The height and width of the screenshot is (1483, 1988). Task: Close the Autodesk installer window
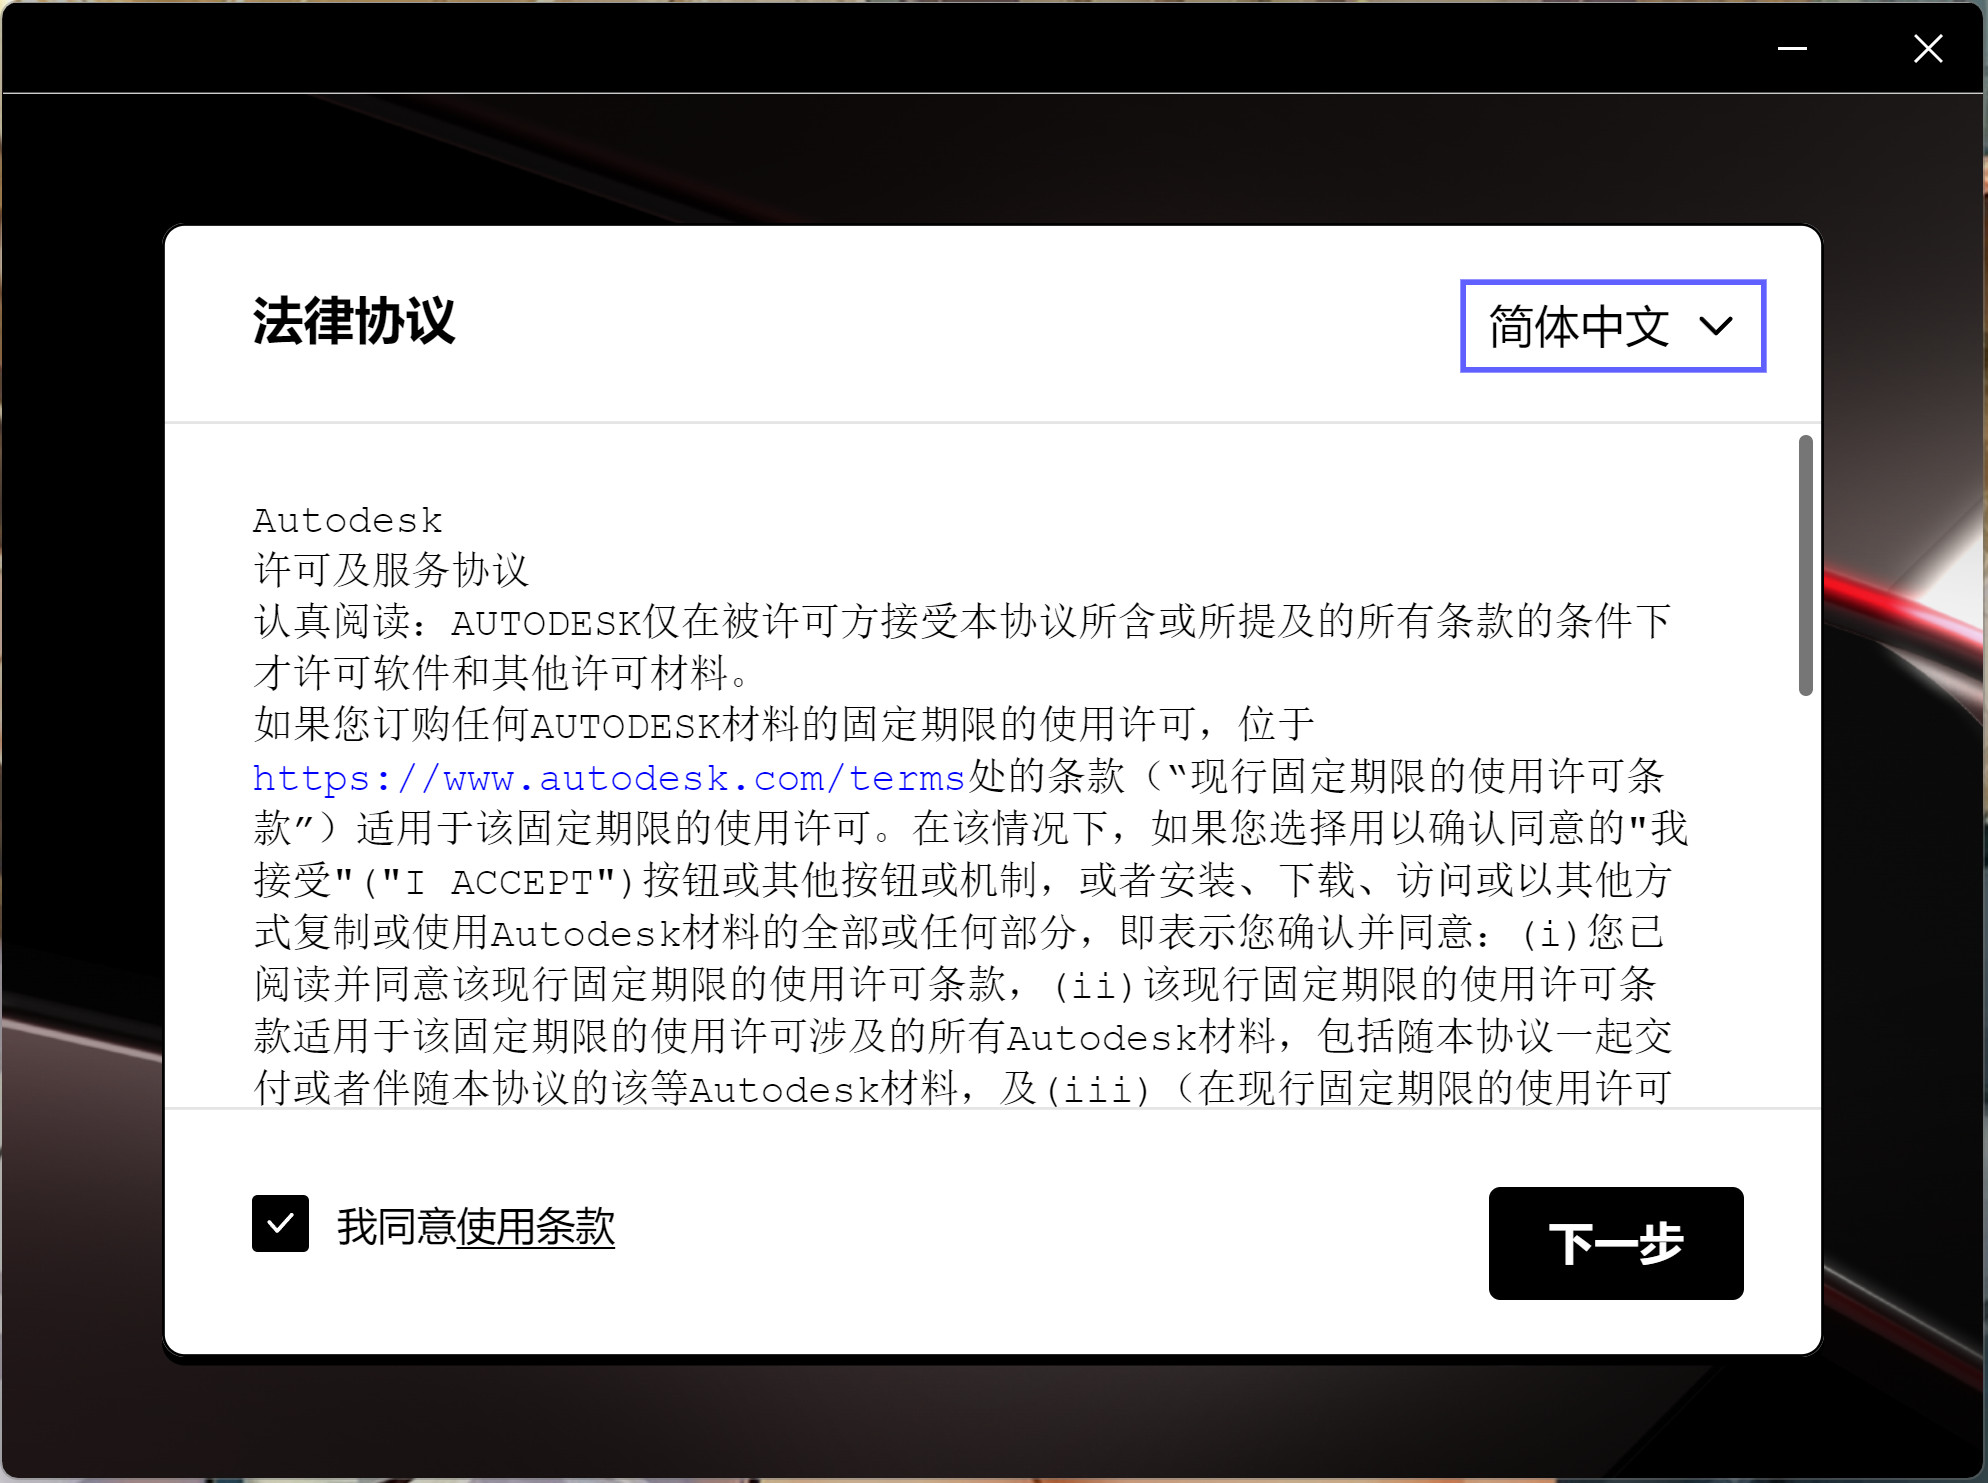[x=1927, y=48]
